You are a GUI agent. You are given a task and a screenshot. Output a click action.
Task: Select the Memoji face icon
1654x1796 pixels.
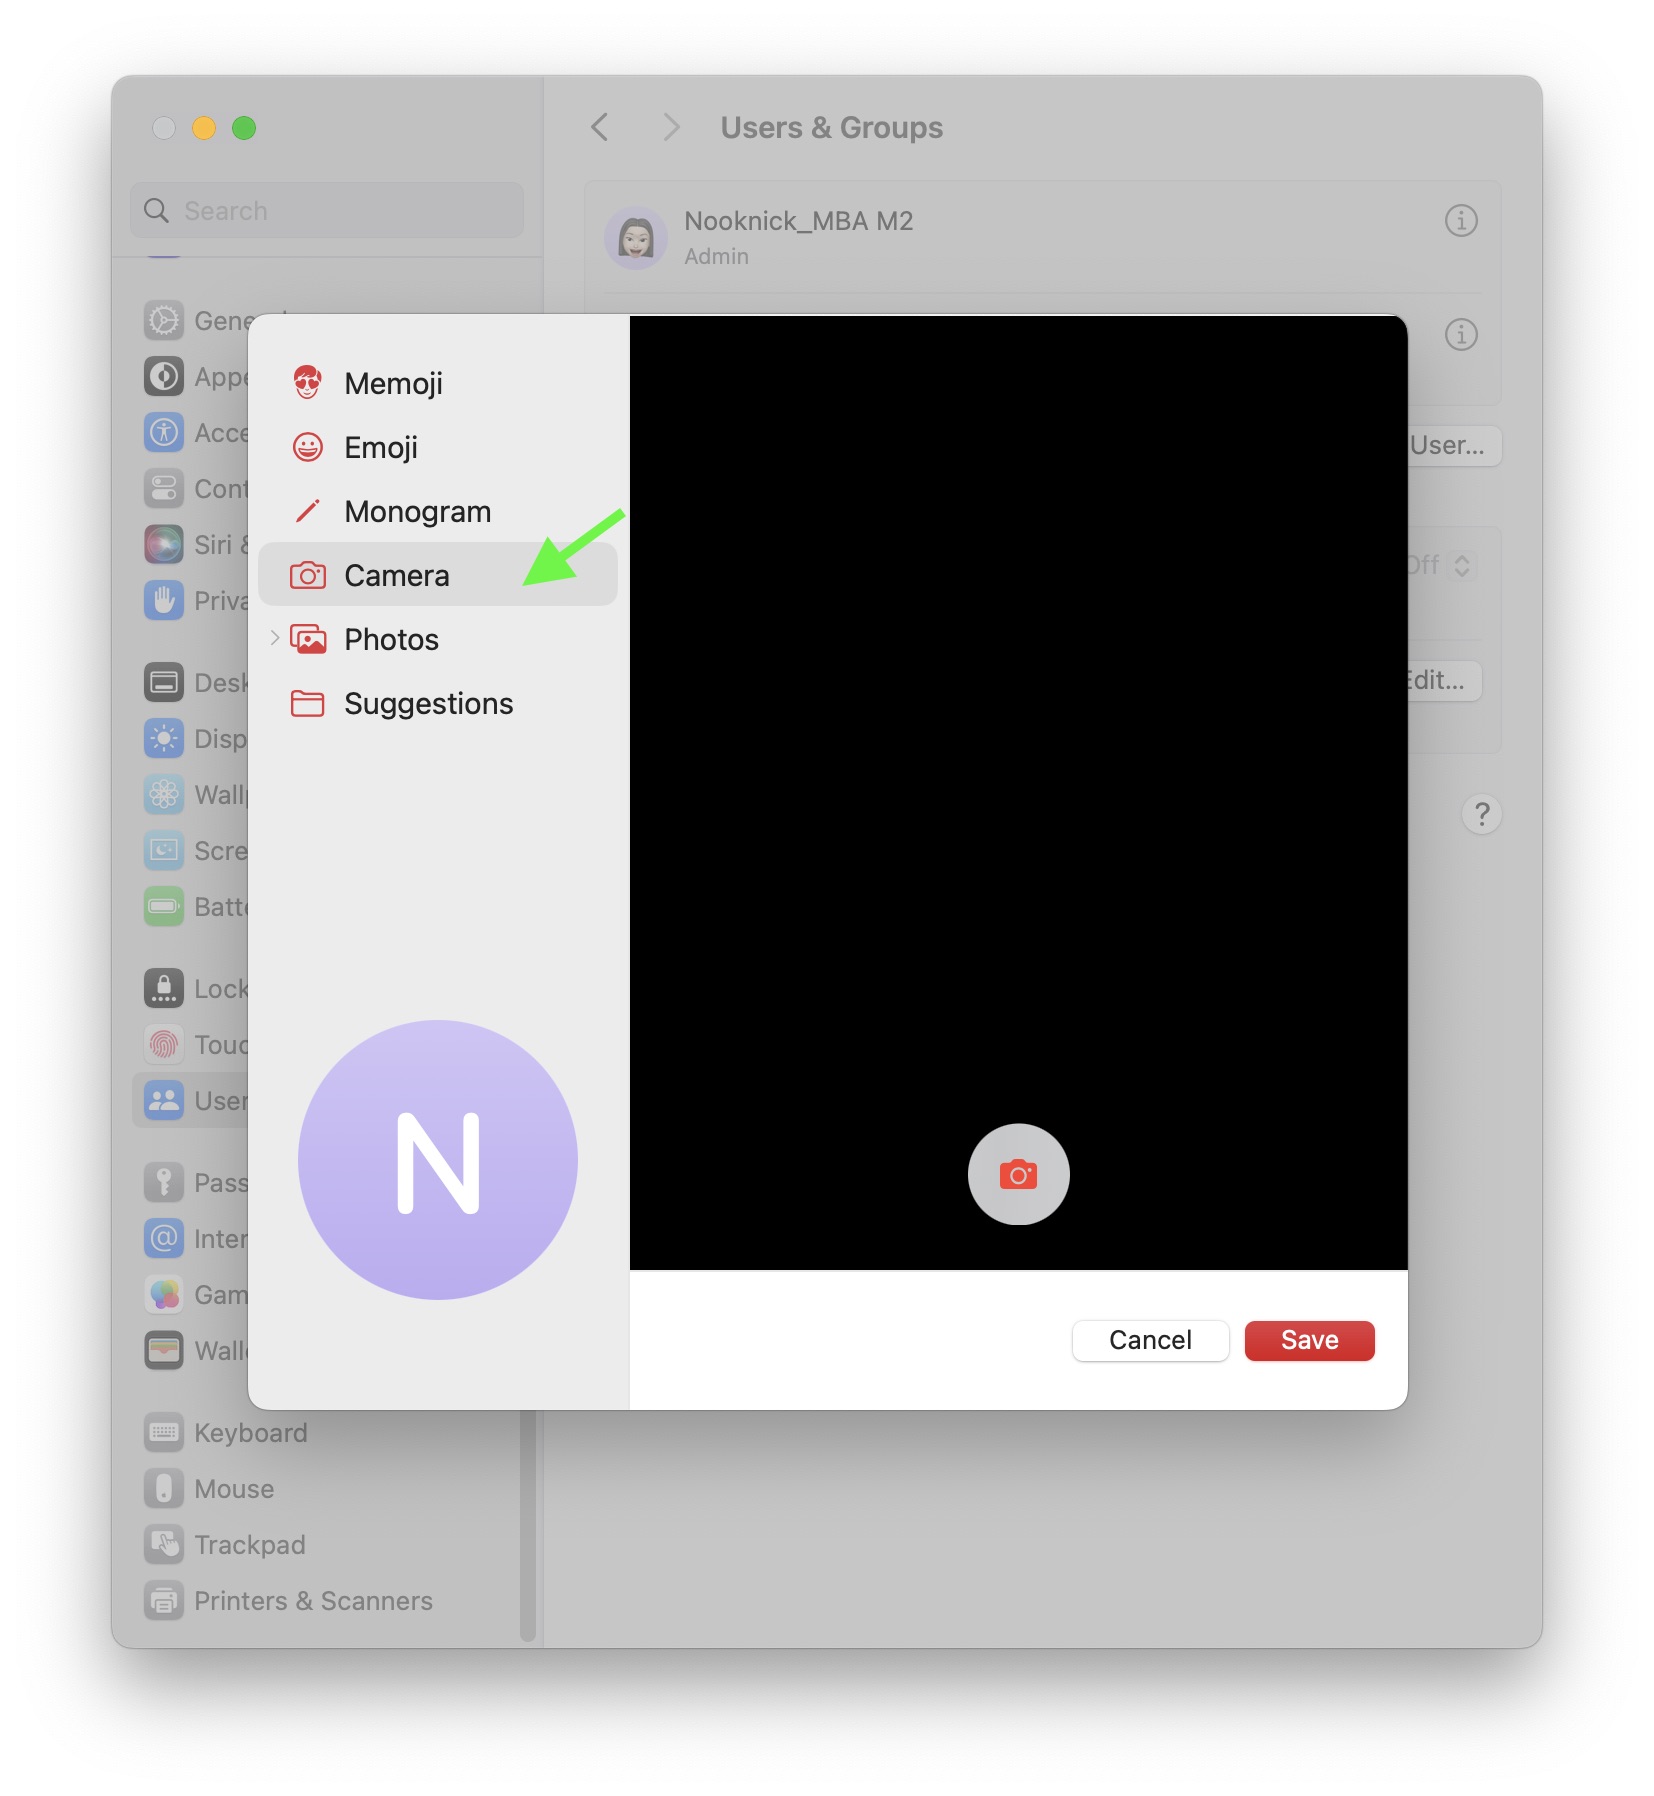(307, 383)
